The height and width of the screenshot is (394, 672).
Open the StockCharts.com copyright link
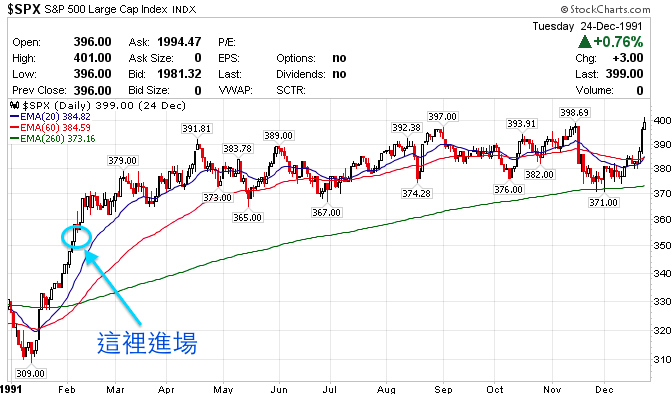pos(605,9)
